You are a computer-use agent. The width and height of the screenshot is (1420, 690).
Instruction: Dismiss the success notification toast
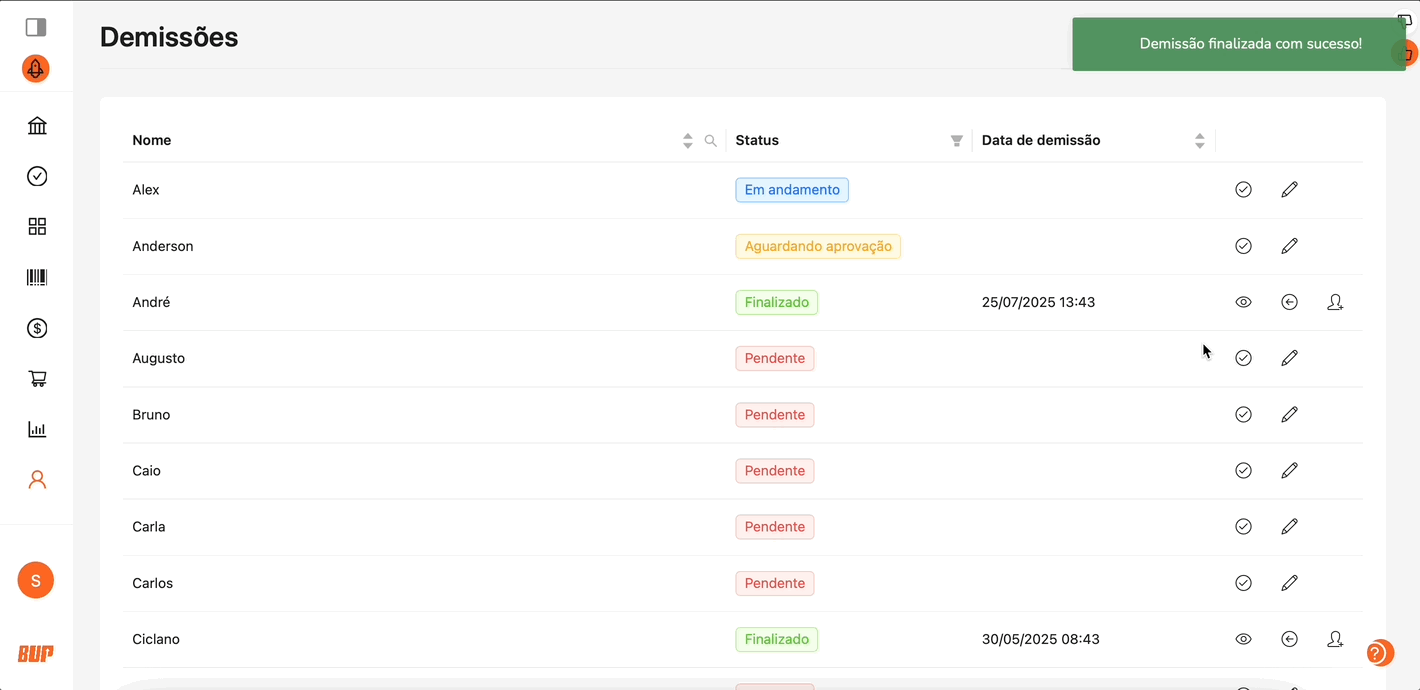(1239, 44)
